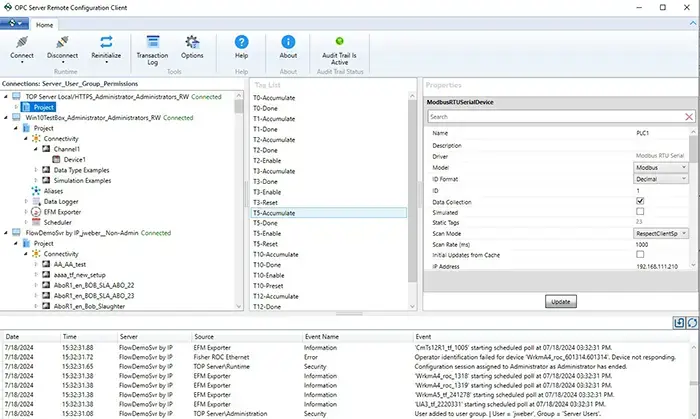Expand the AA_AA_test channel arrow
The width and height of the screenshot is (700, 419).
36,264
